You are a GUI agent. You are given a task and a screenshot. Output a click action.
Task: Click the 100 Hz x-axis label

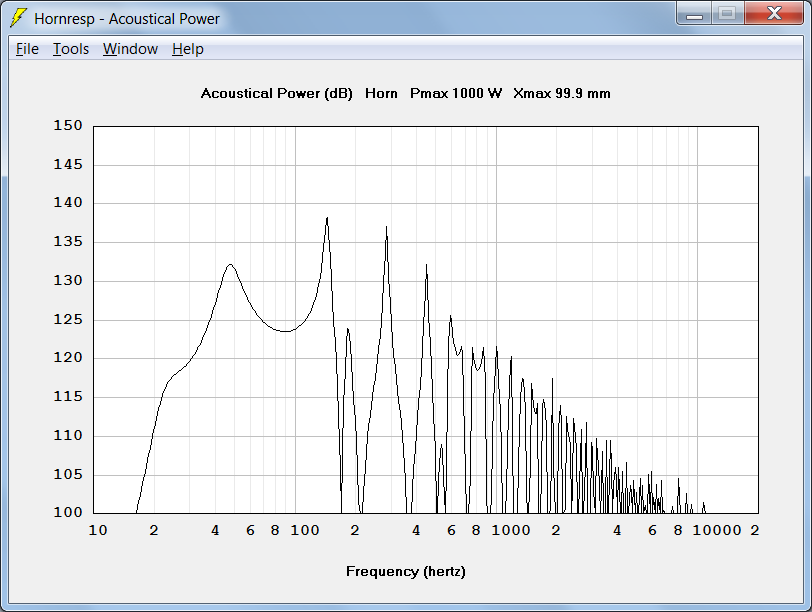[305, 531]
